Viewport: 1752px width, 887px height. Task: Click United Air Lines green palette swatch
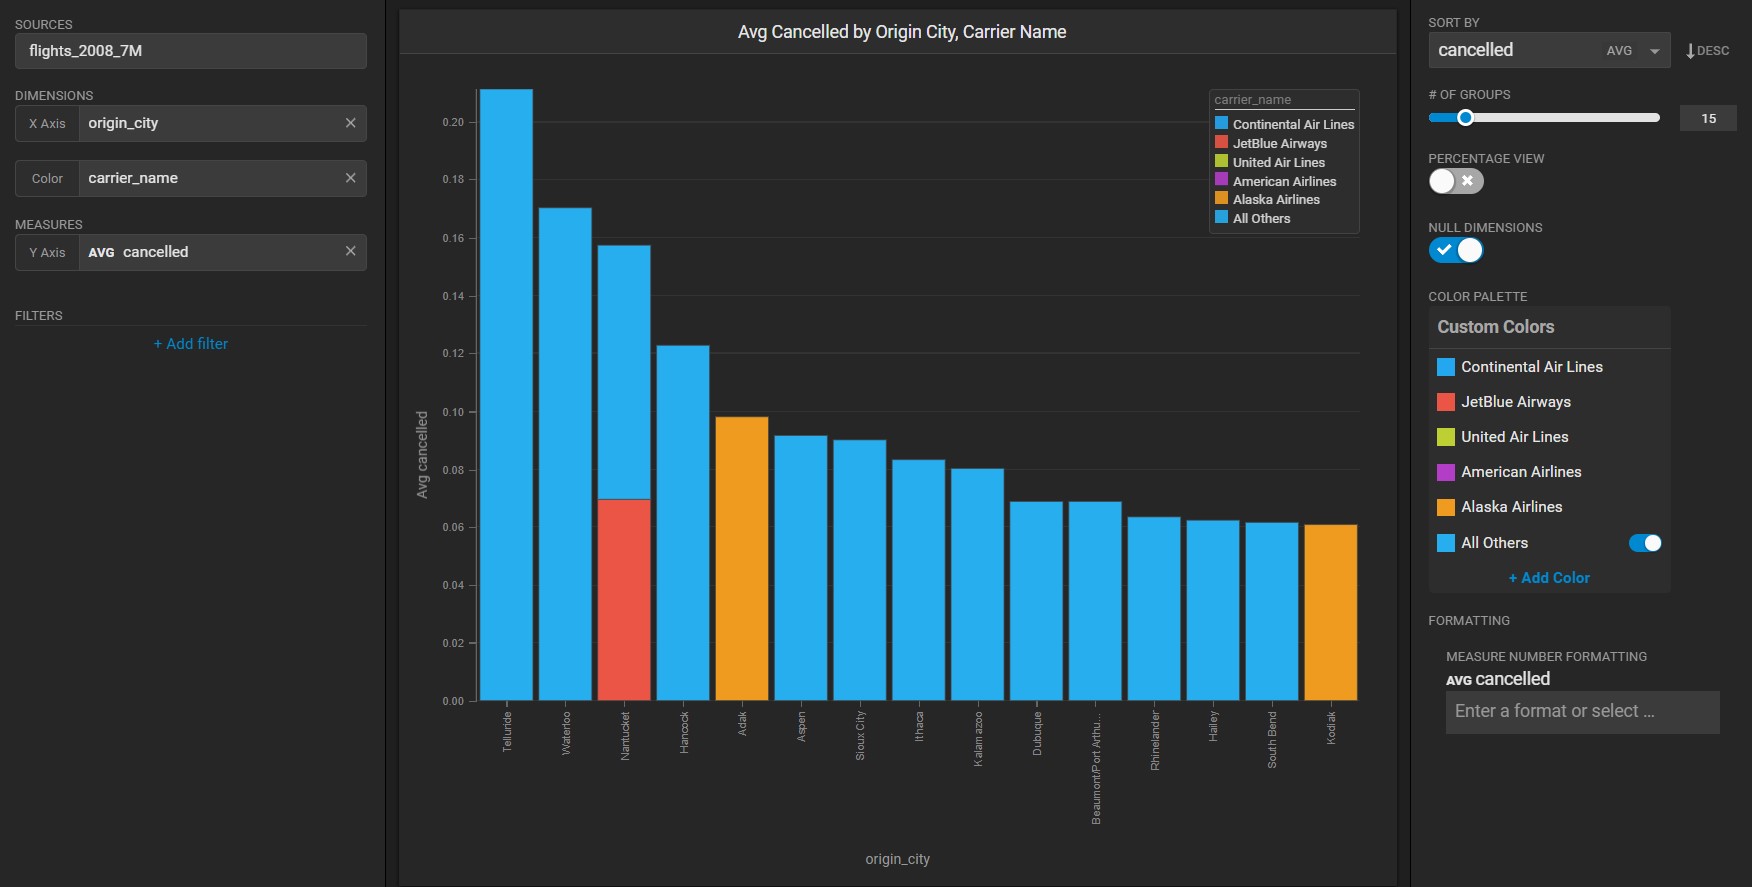(1445, 437)
